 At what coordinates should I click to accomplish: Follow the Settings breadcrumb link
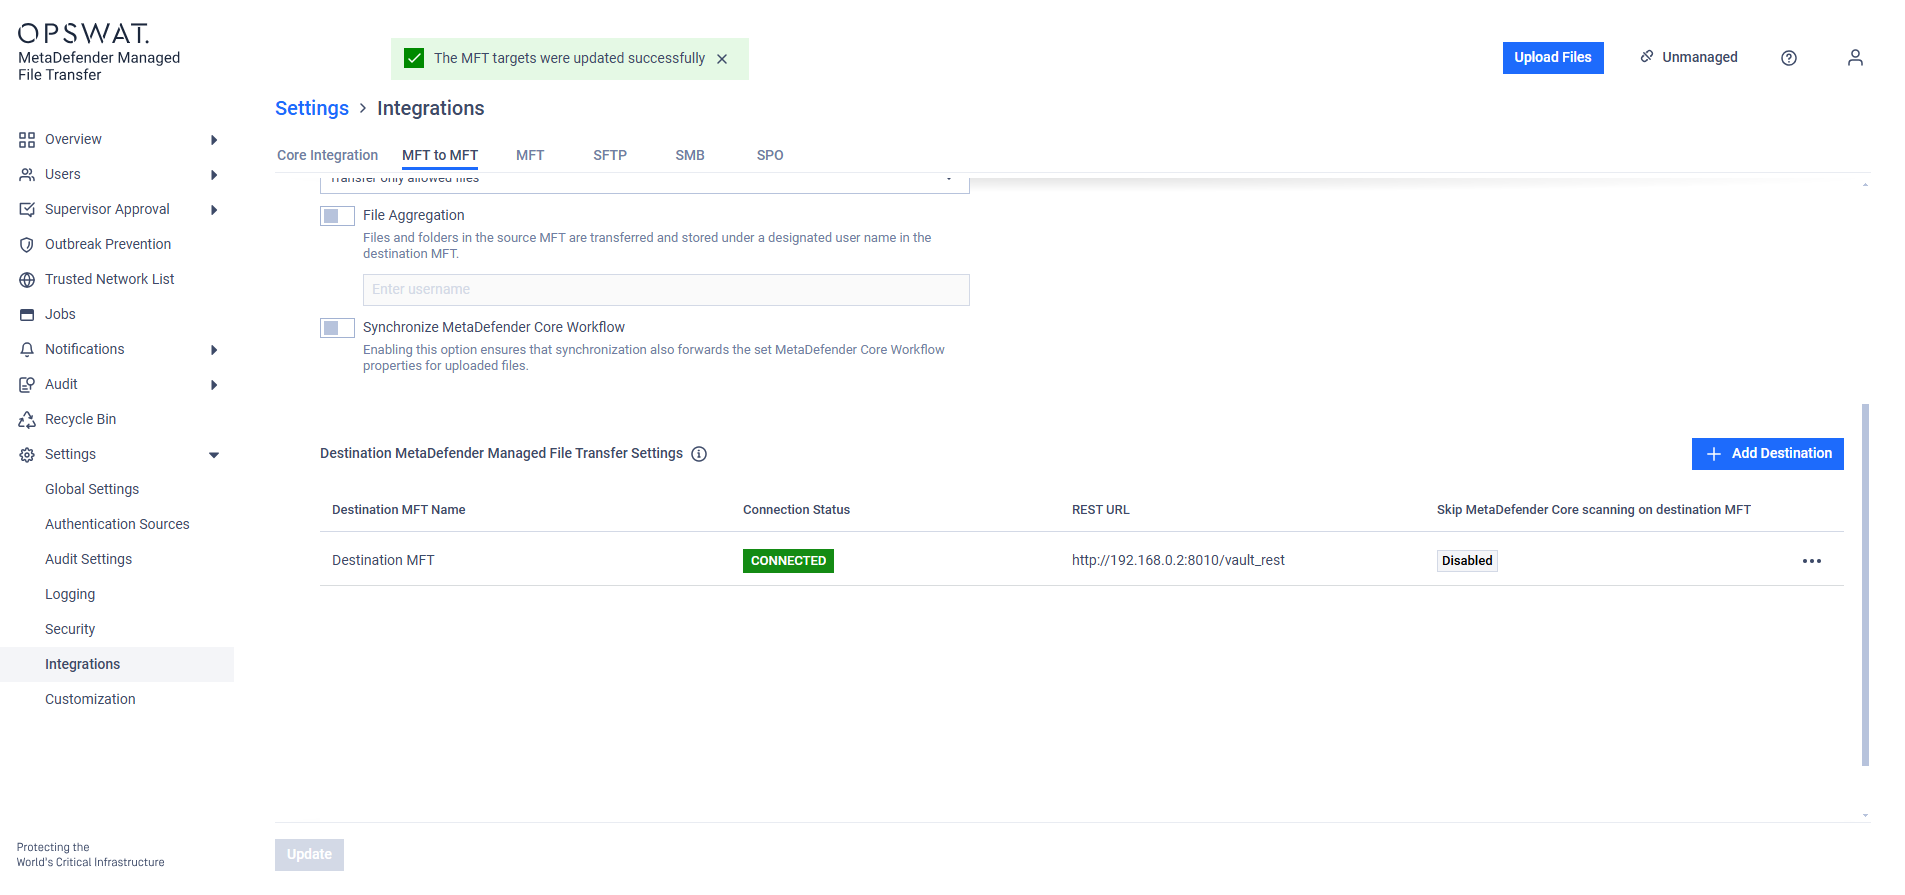[312, 108]
